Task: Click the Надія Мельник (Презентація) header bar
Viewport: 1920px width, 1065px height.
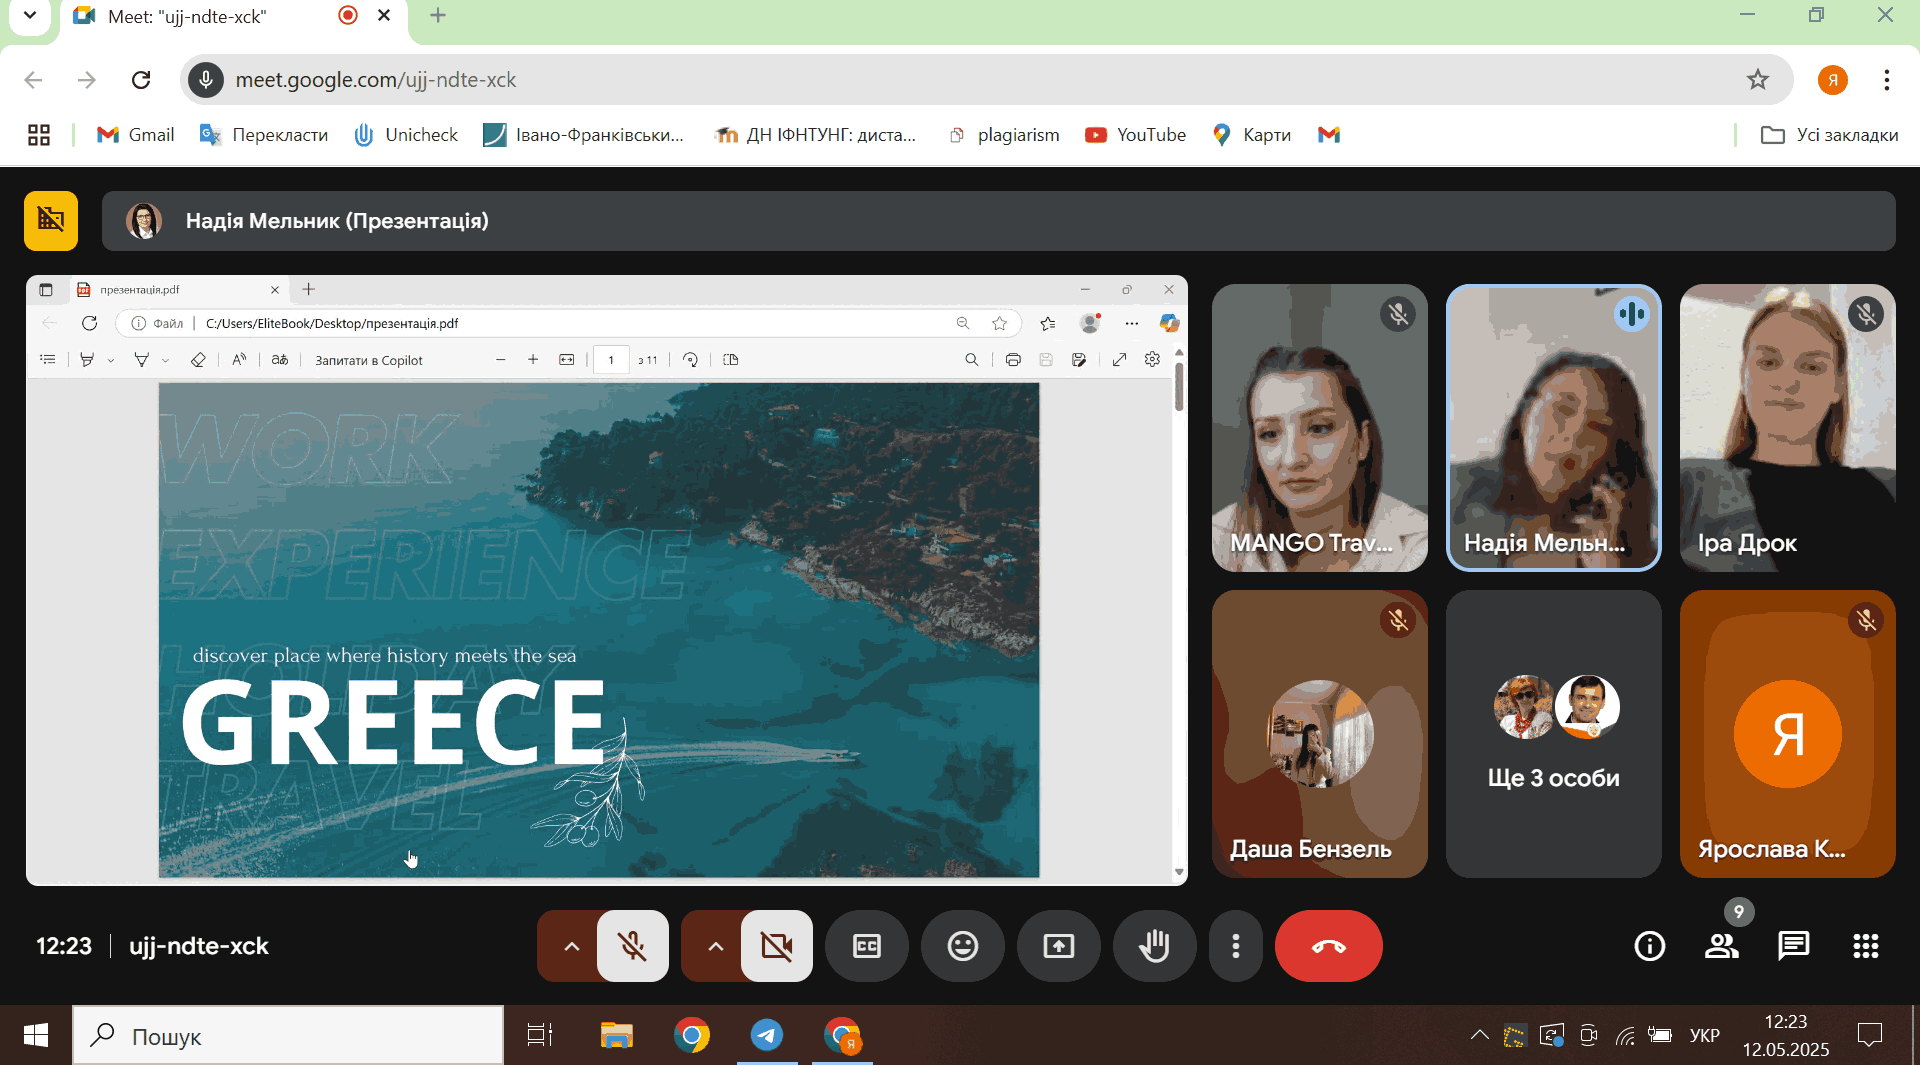Action: click(x=998, y=221)
